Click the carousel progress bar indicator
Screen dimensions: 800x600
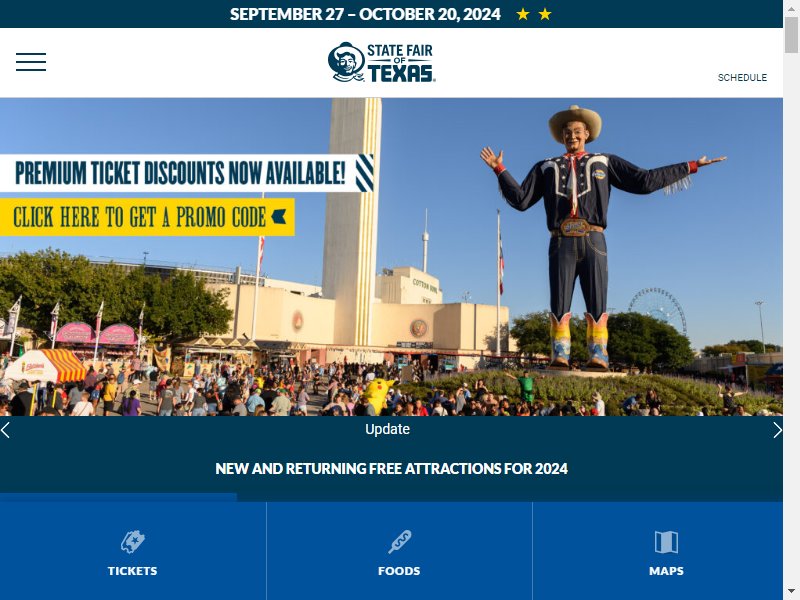click(x=118, y=497)
